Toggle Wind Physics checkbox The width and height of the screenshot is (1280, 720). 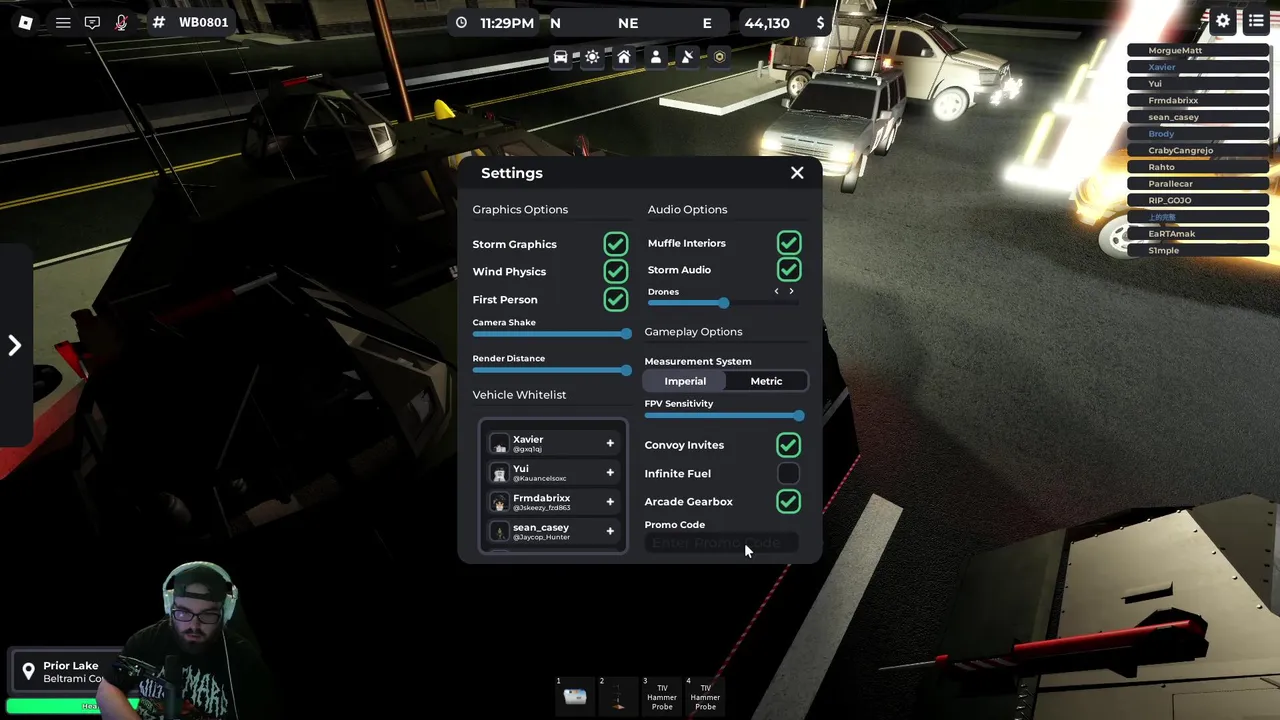pos(616,271)
